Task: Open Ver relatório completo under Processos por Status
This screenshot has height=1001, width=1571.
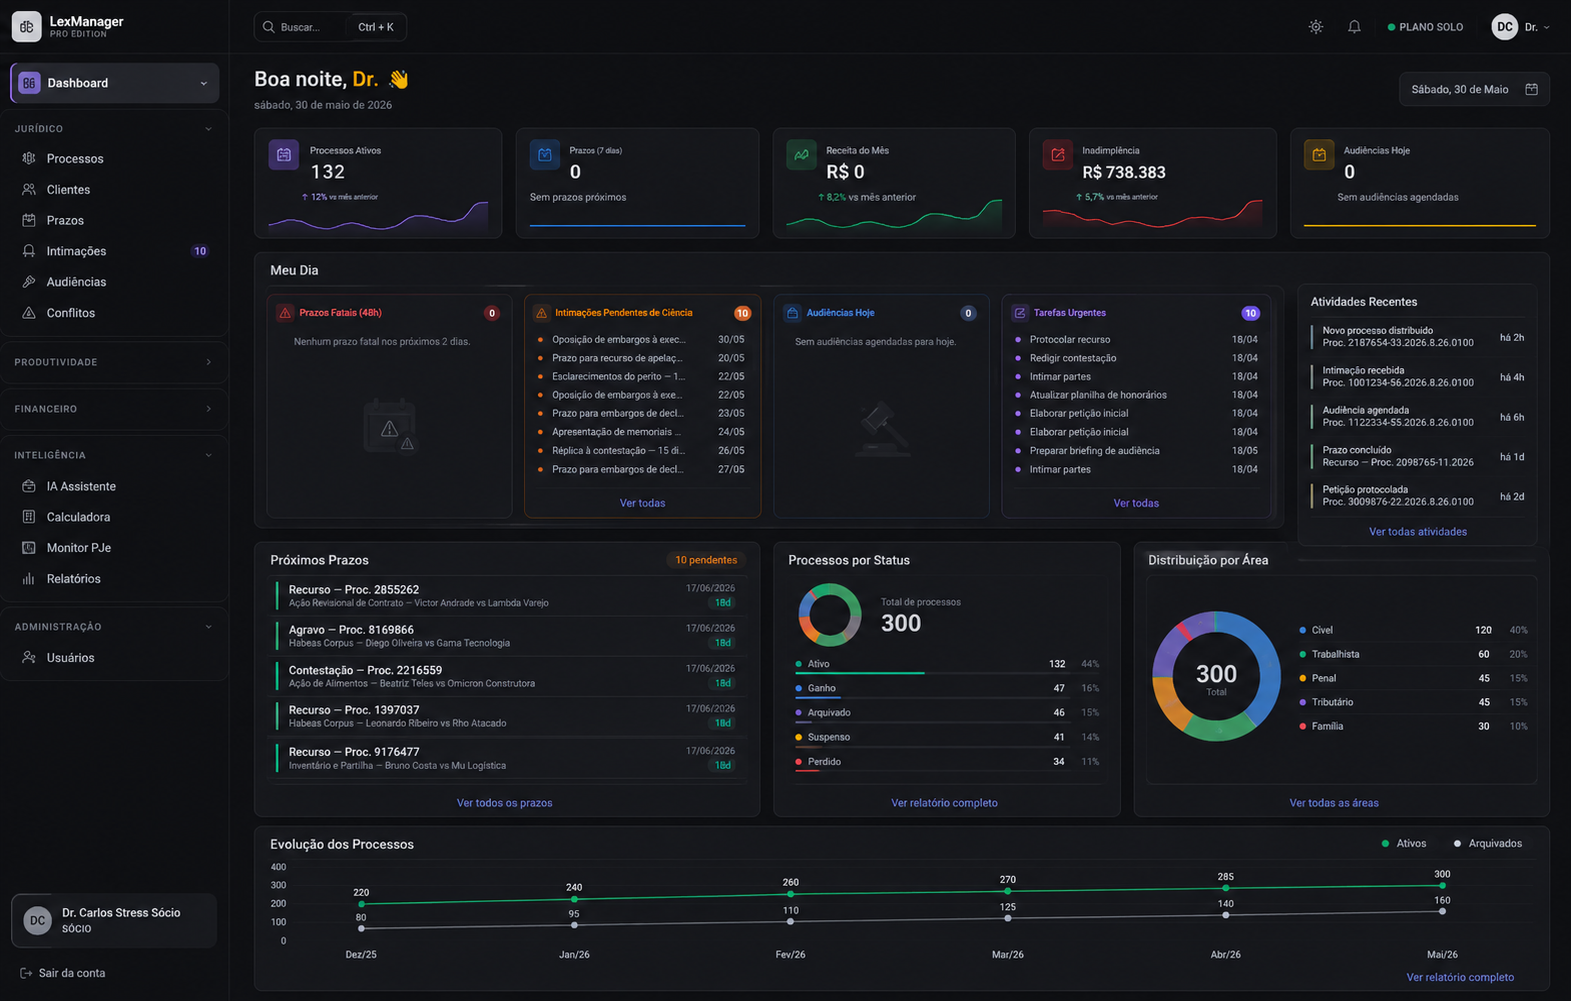Action: [x=944, y=803]
